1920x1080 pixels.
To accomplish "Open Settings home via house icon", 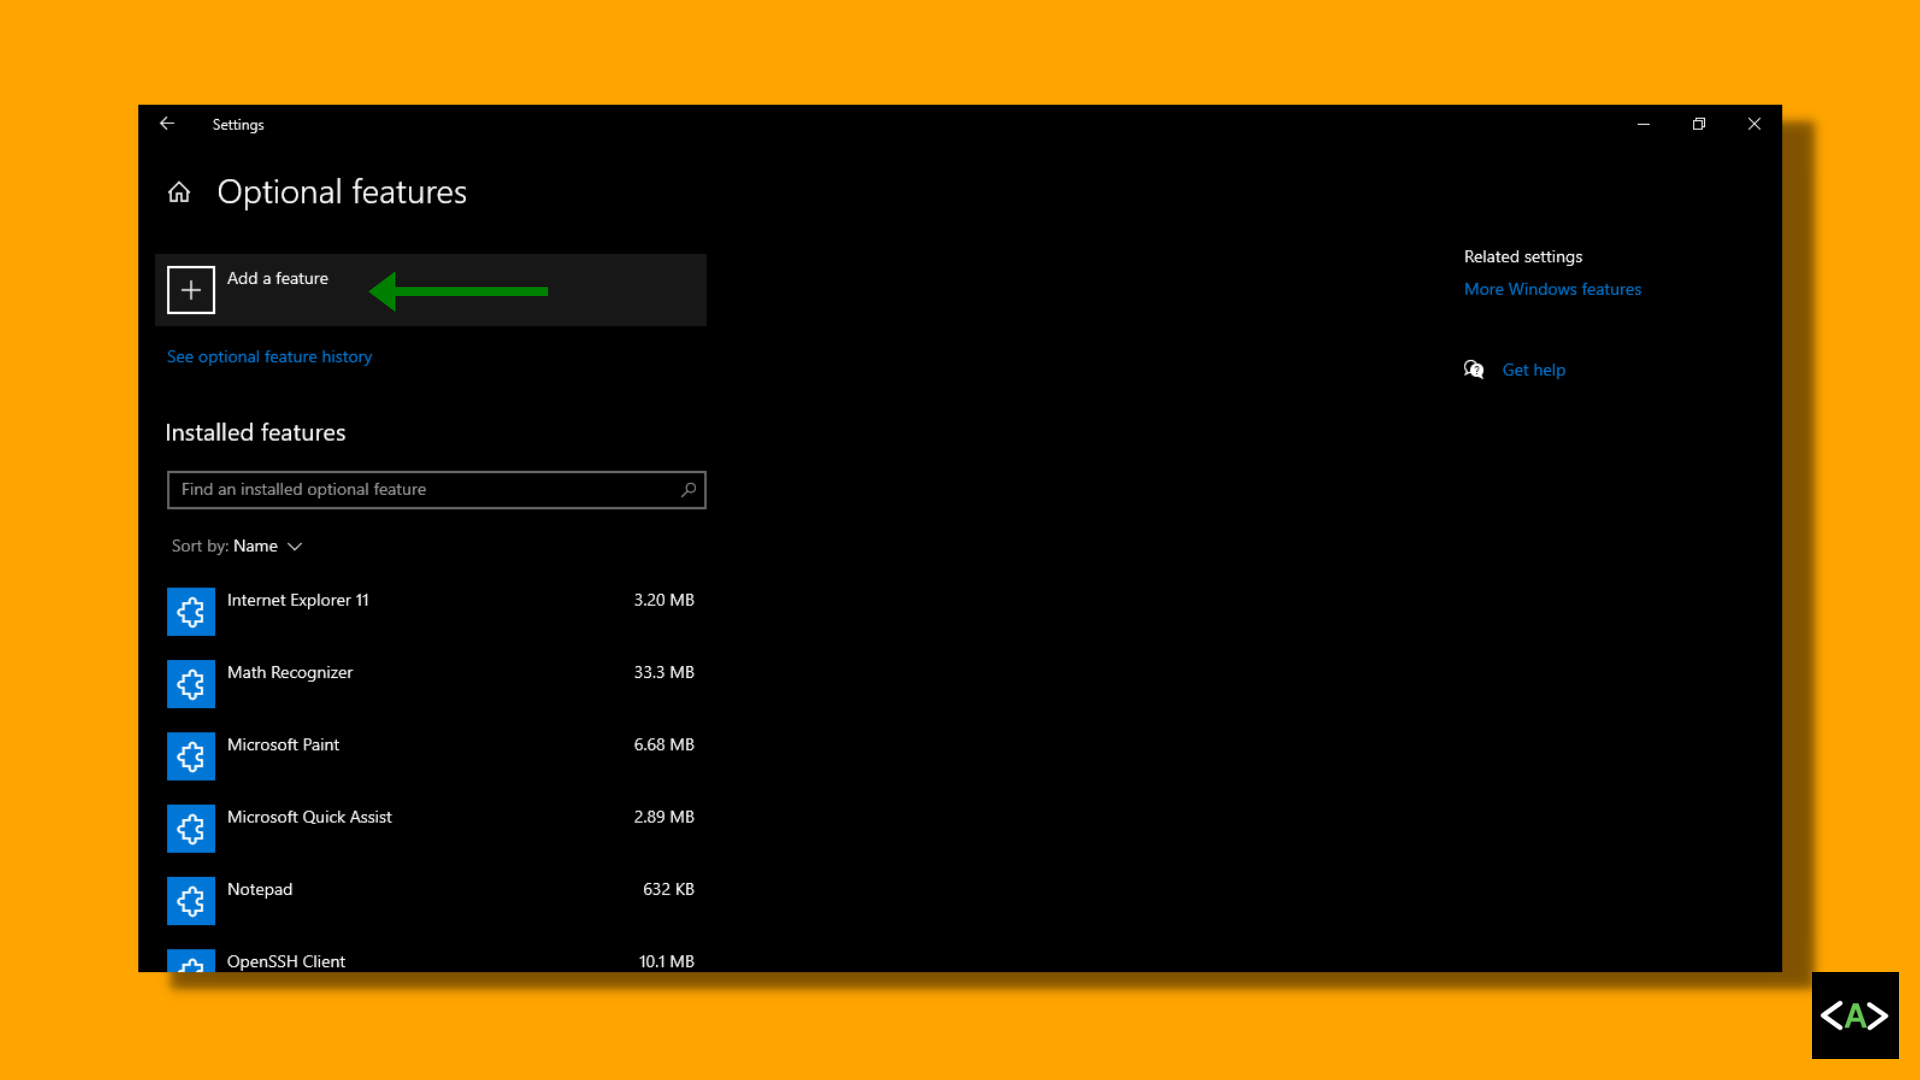I will click(x=179, y=192).
